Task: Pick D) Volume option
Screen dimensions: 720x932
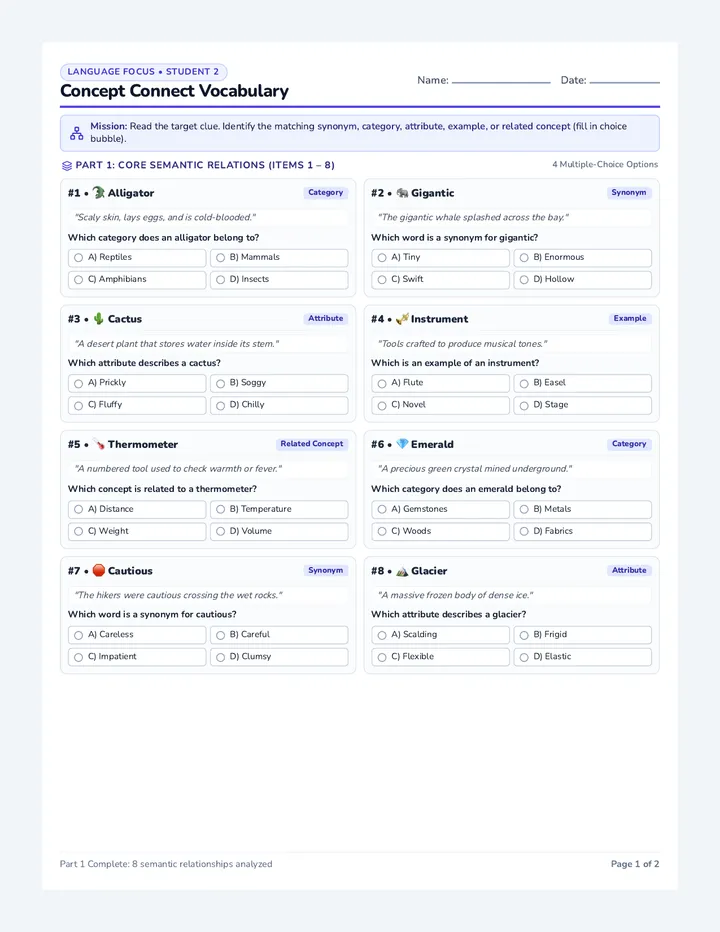Action: click(x=279, y=531)
